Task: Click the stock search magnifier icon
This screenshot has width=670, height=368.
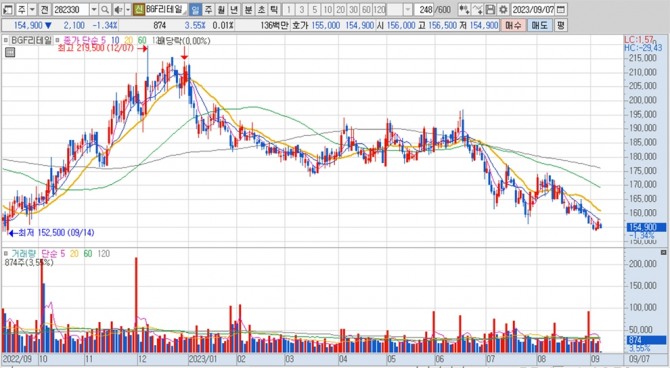Action: [105, 9]
